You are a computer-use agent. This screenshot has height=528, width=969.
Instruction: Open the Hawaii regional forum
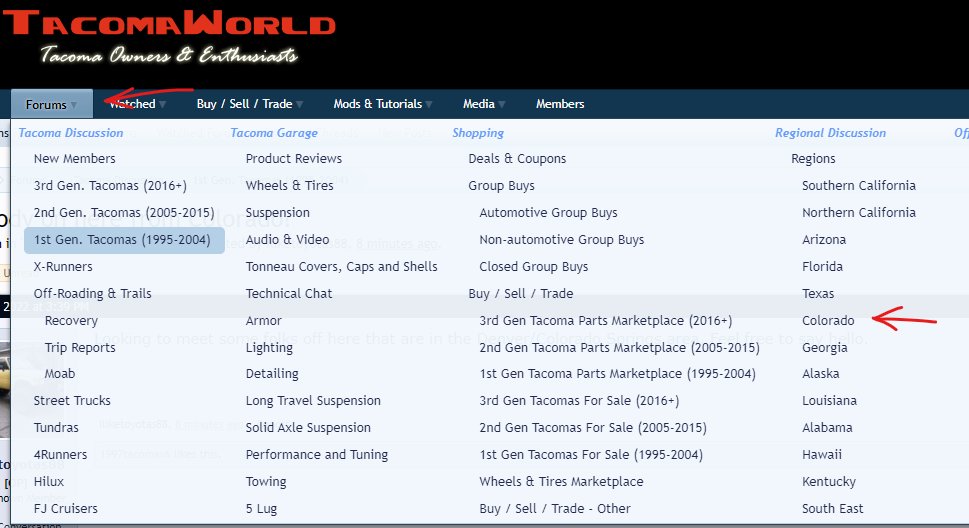click(822, 455)
